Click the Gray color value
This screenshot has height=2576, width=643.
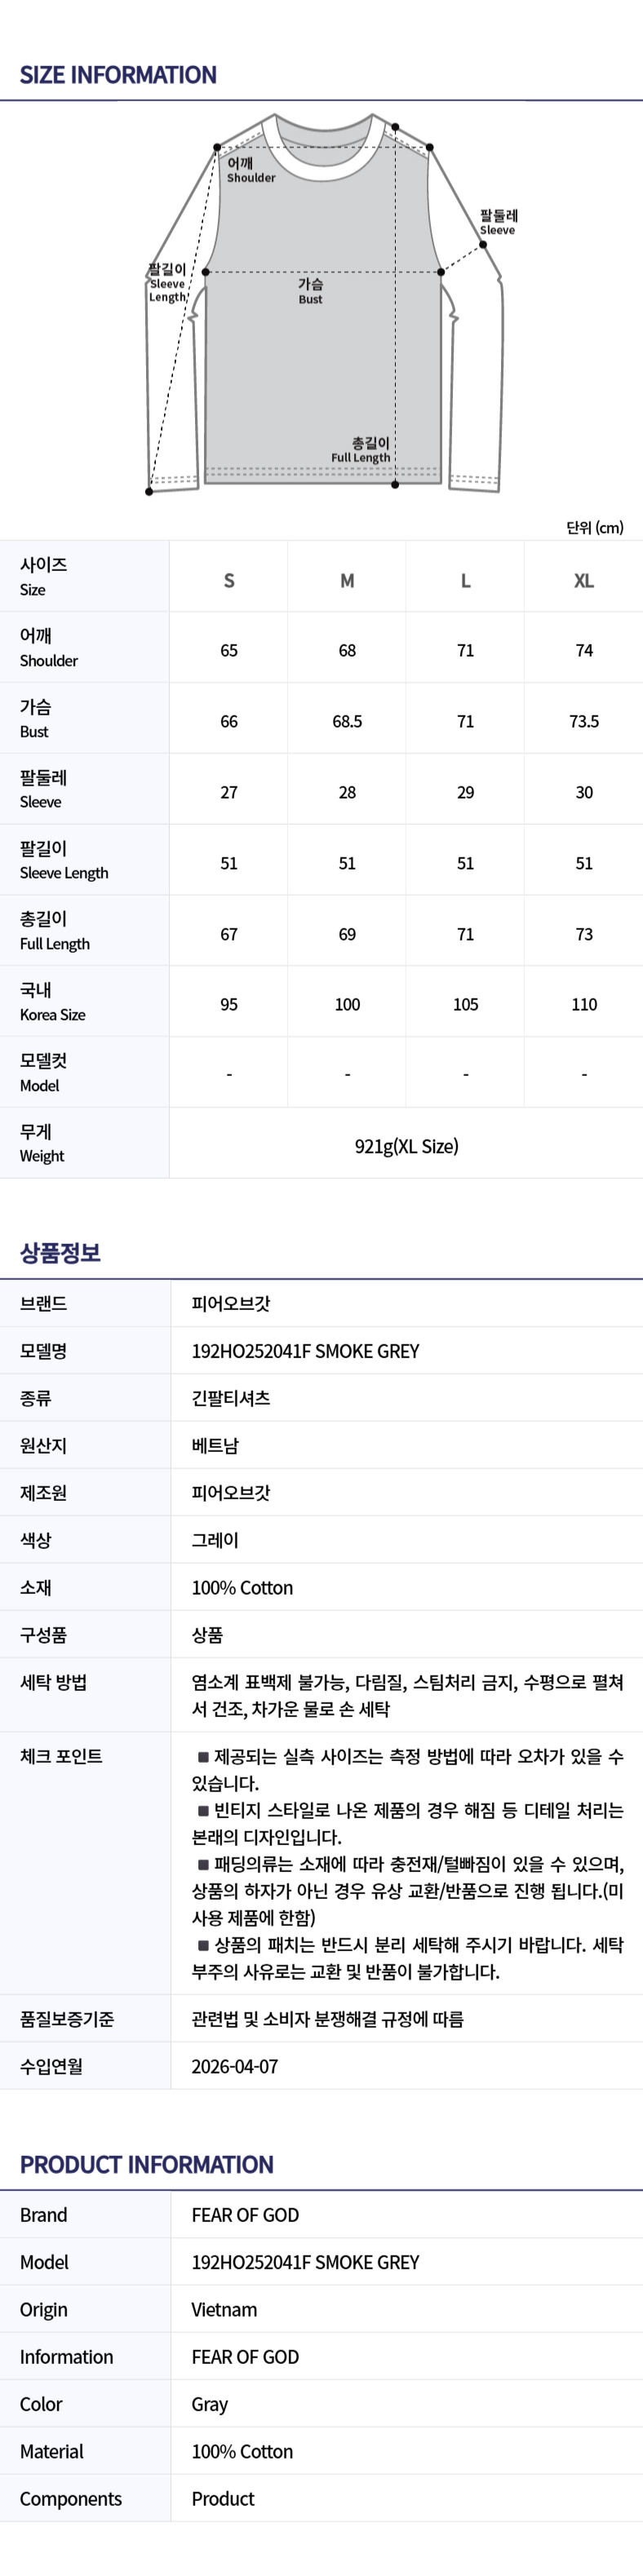click(x=210, y=2404)
